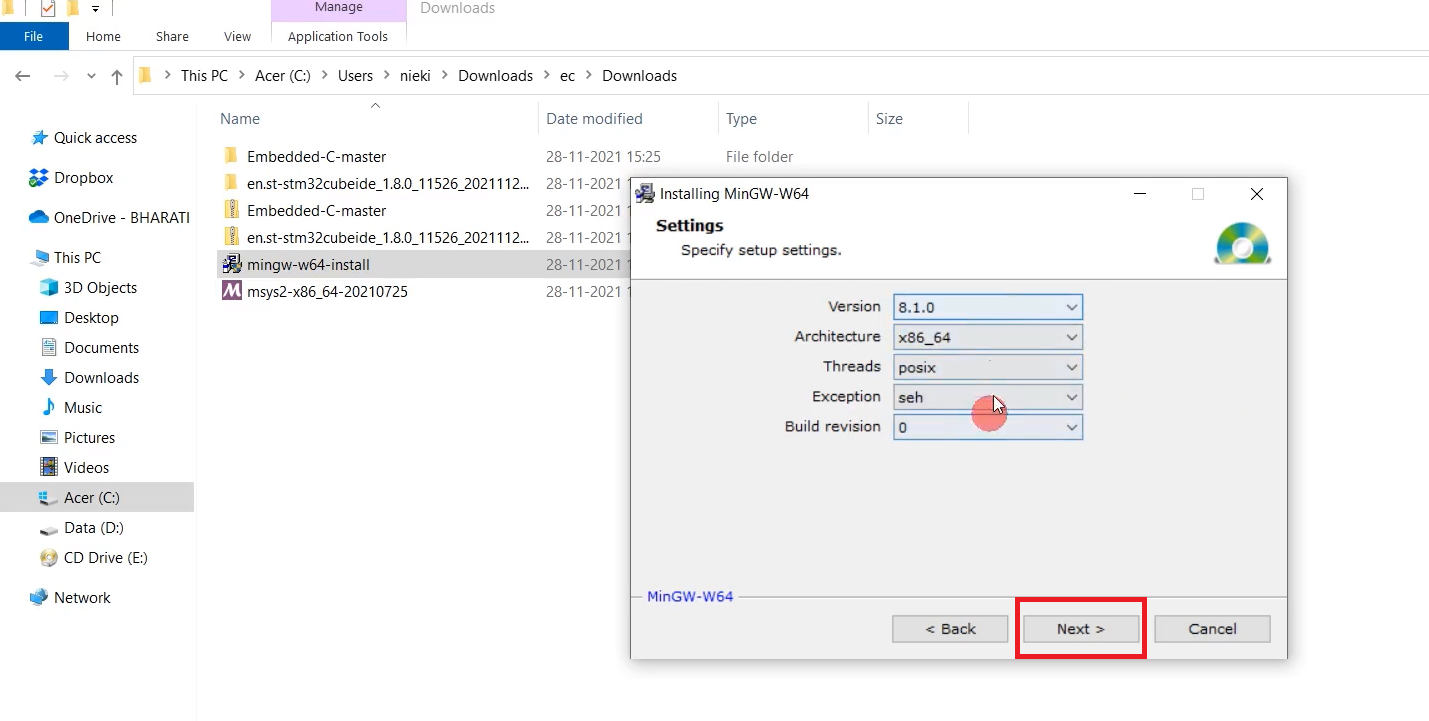Select This PC in the navigation pane
1429x721 pixels.
click(77, 258)
